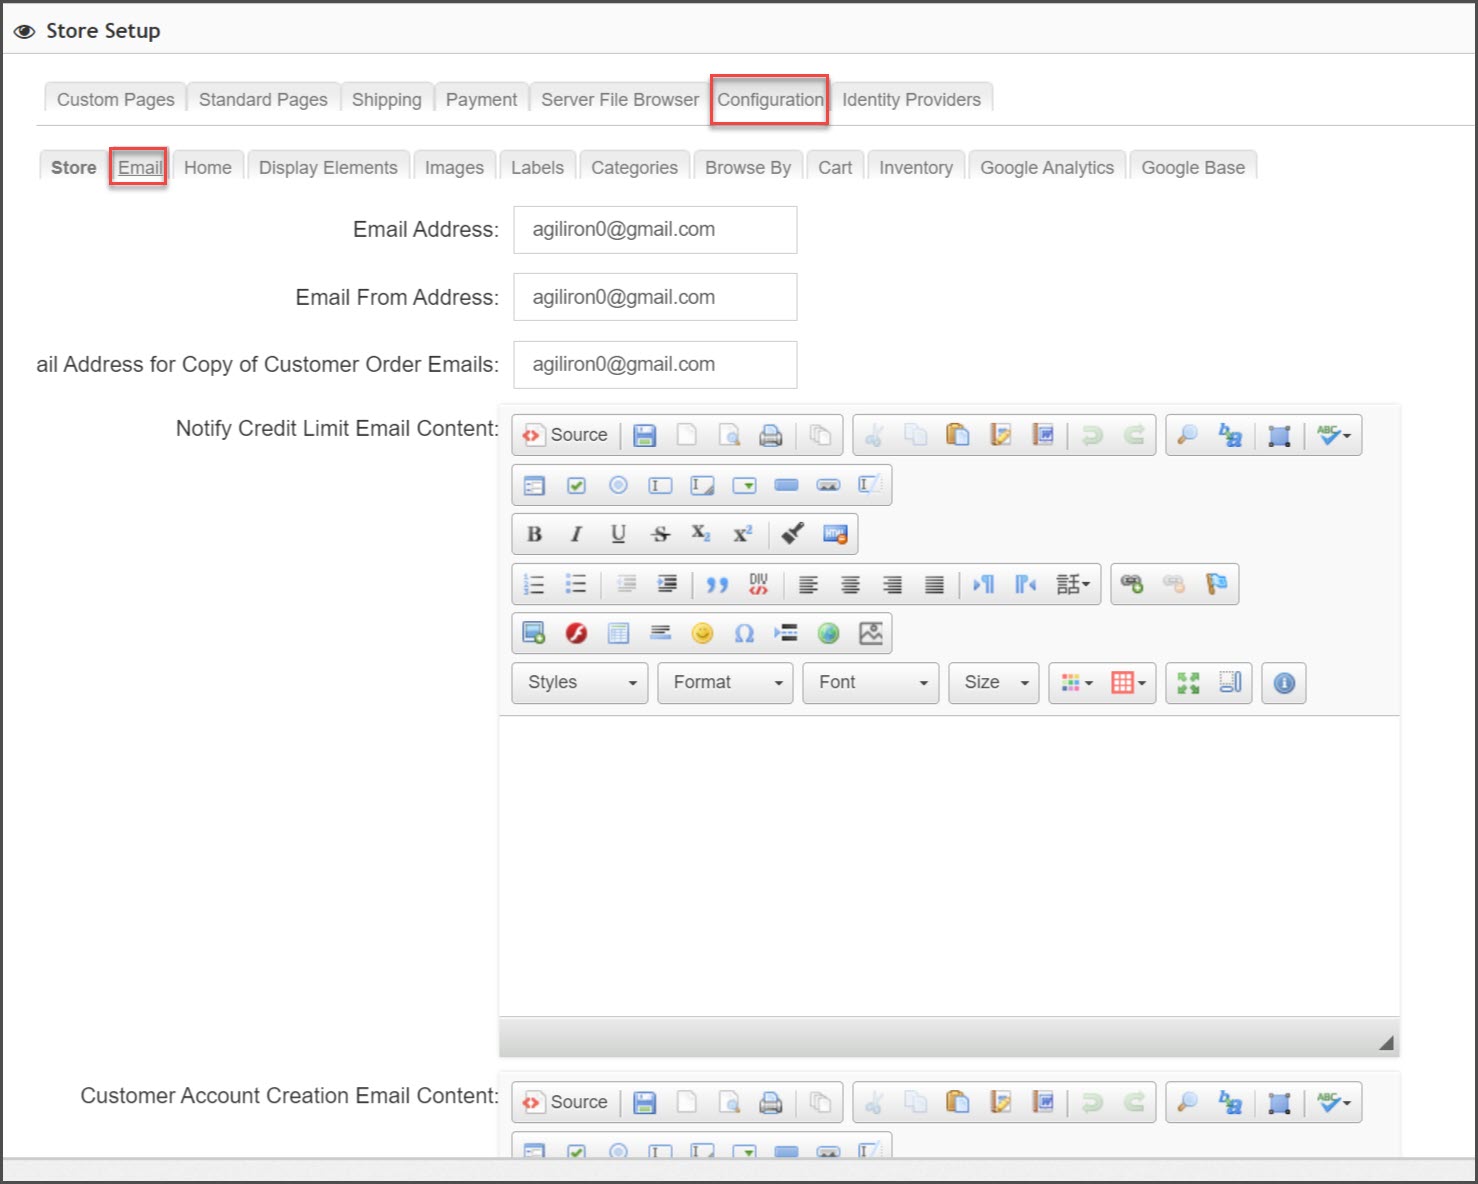
Task: Click Find icon in Notify Credit Limit editor
Action: (1187, 435)
